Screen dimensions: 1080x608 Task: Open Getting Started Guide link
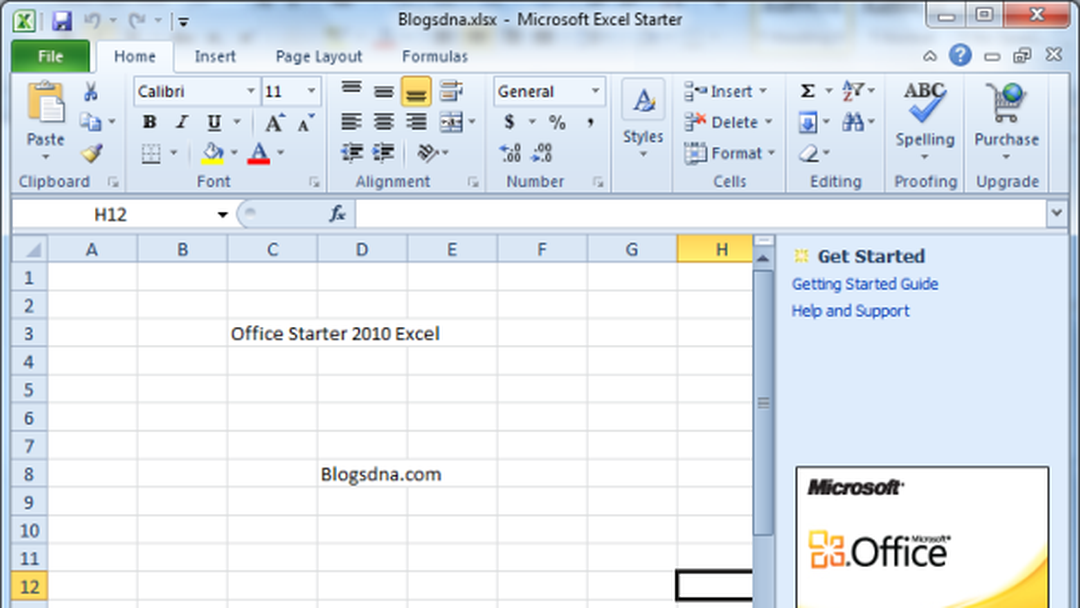point(864,284)
